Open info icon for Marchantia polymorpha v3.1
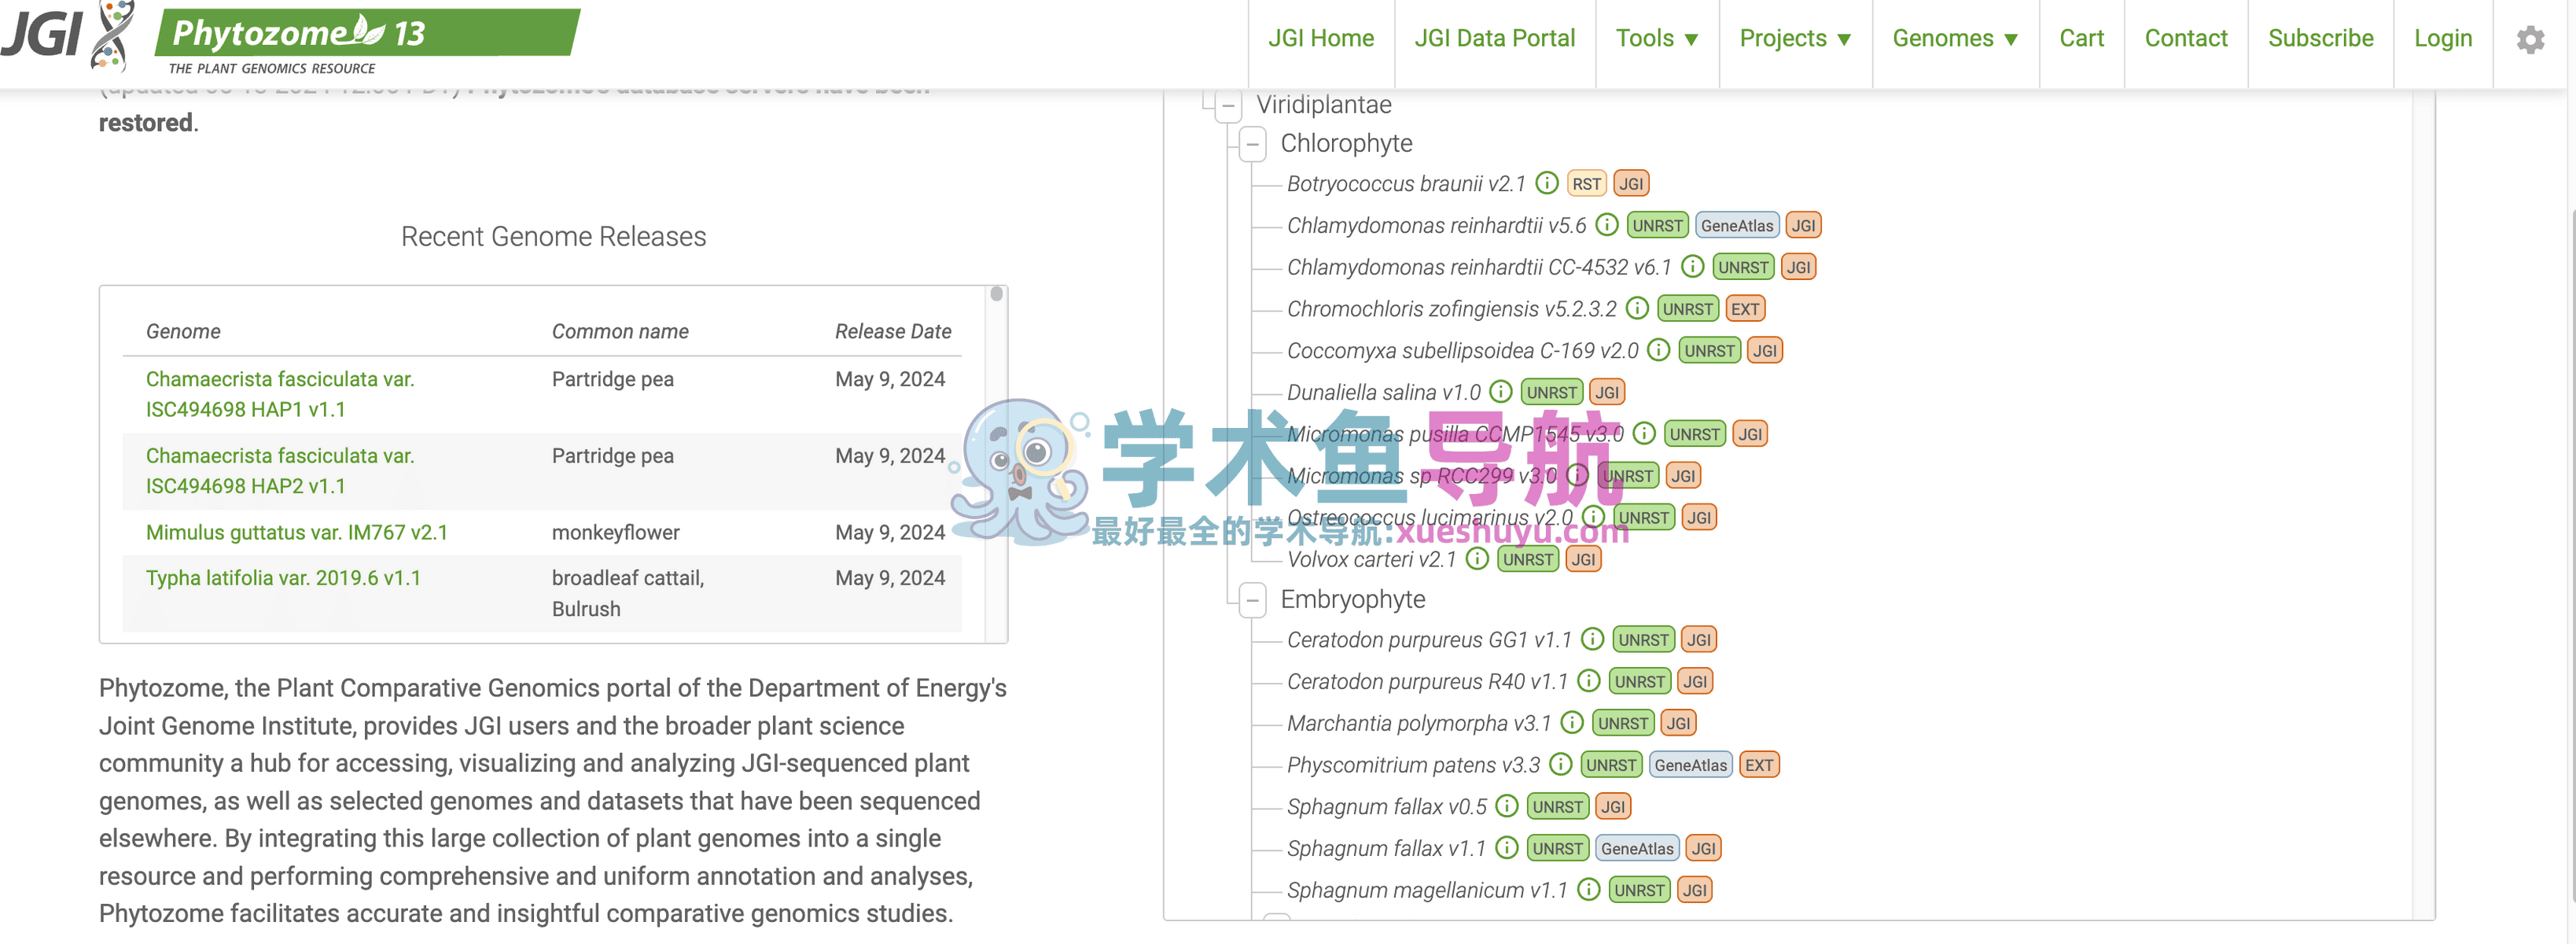This screenshot has width=2576, height=944. click(x=1571, y=723)
